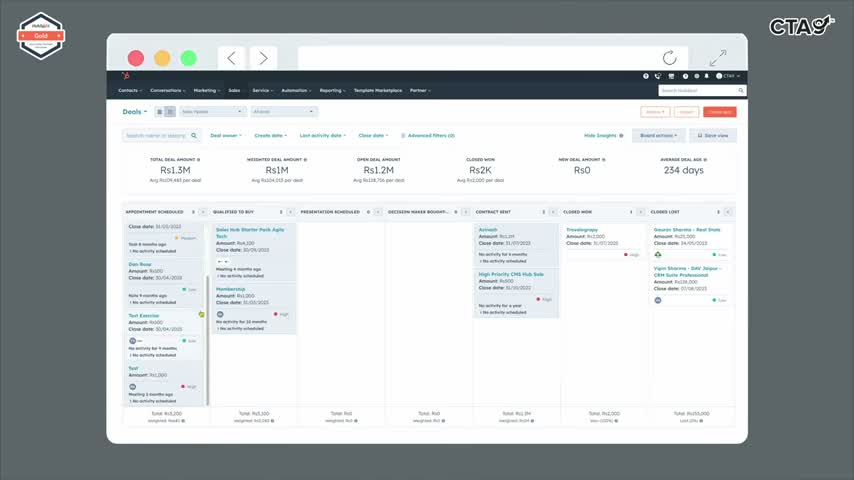Collapse the Appointment Scheduled column
Image resolution: width=854 pixels, height=480 pixels.
pyautogui.click(x=203, y=212)
